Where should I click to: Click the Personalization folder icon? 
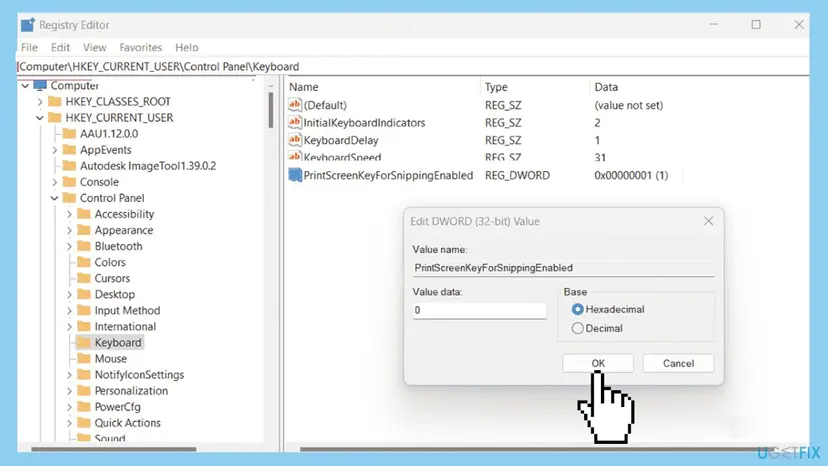point(84,390)
